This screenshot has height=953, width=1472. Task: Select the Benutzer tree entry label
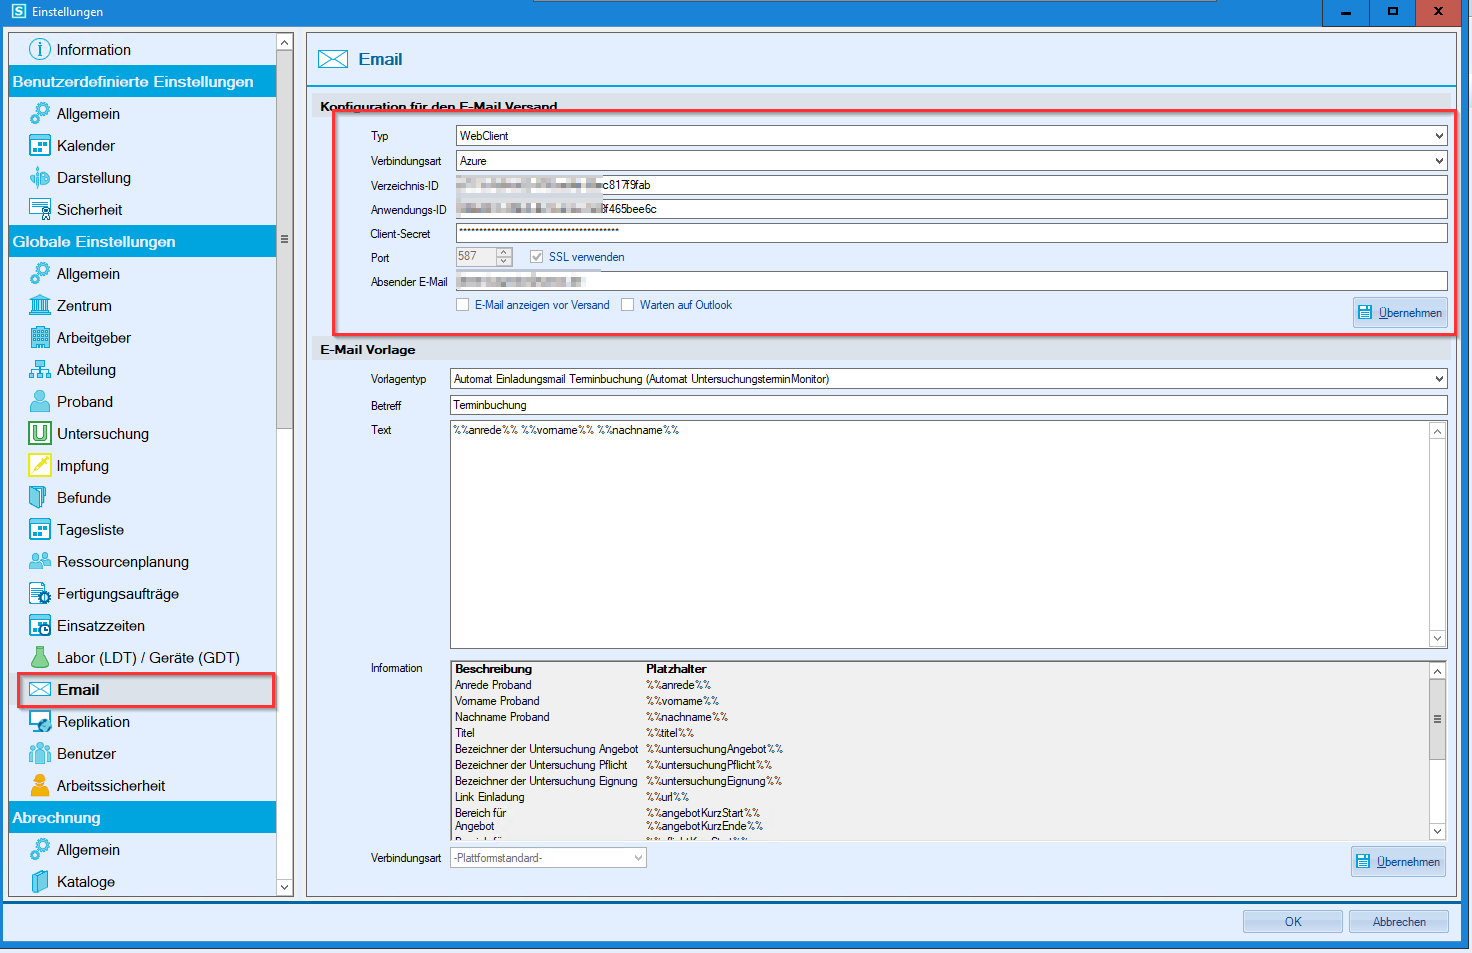tap(86, 754)
